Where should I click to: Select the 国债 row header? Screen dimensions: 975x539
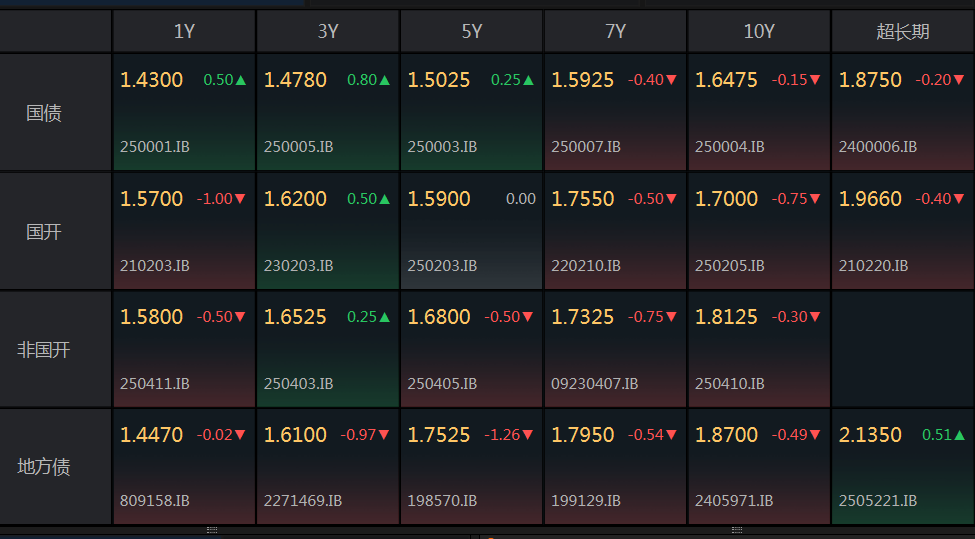(44, 113)
